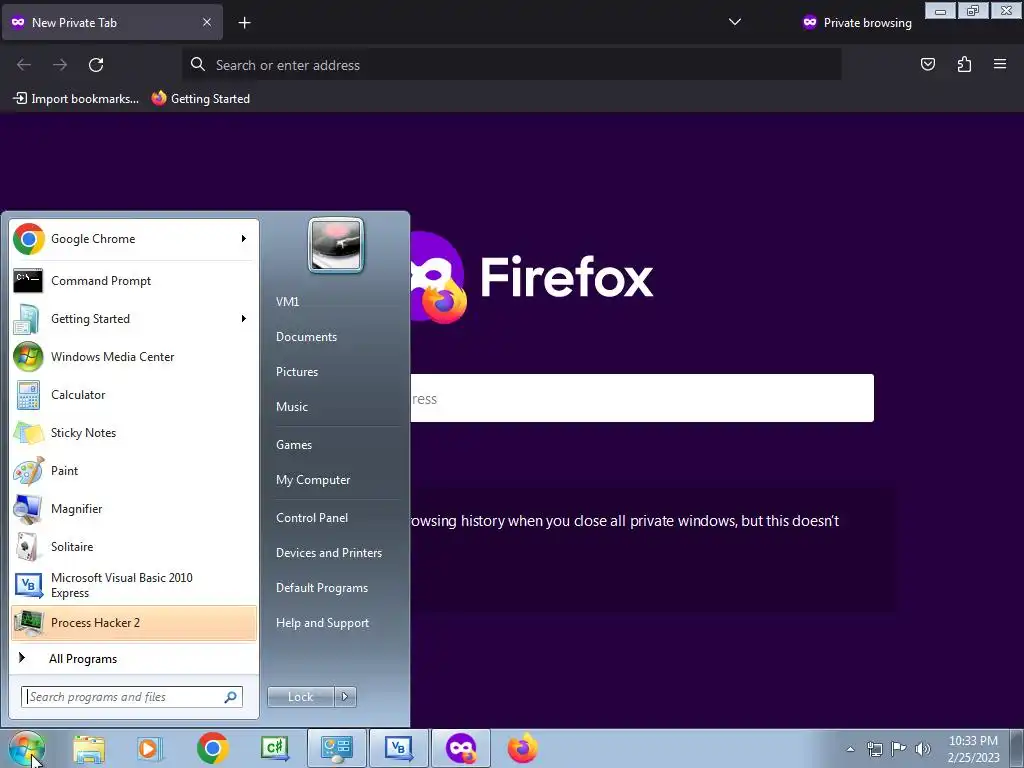
Task: Open Windows Media Player from the taskbar
Action: pos(150,748)
